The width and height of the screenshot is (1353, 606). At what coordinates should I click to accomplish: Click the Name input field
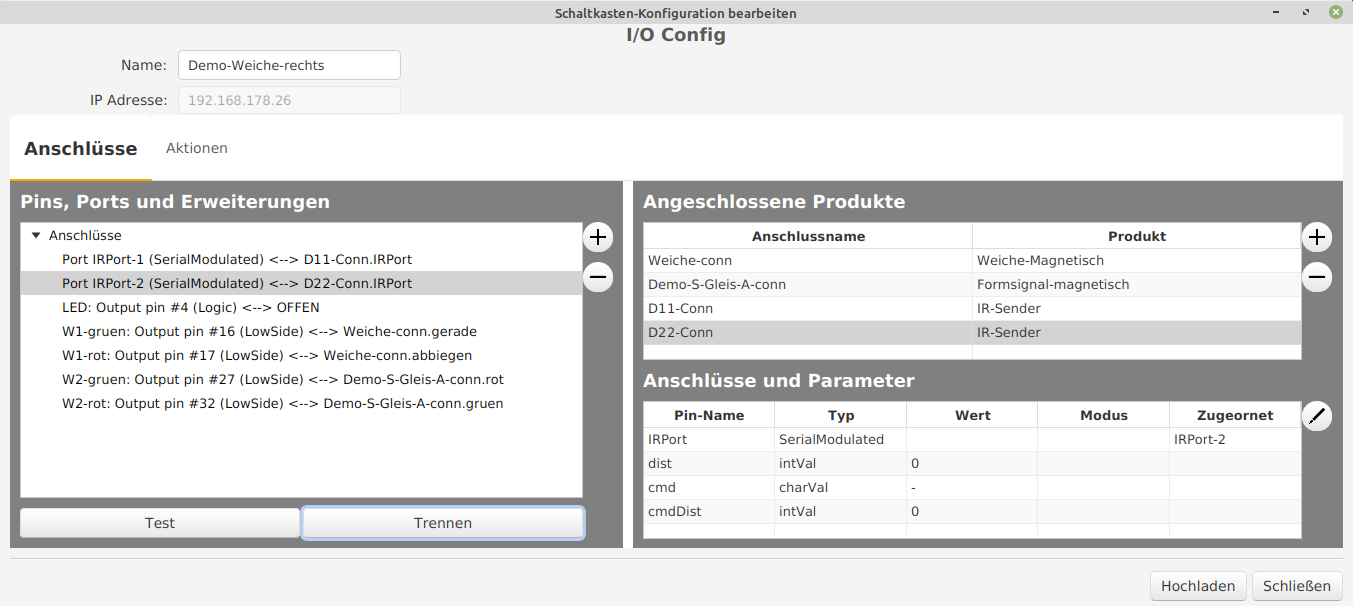[x=288, y=64]
